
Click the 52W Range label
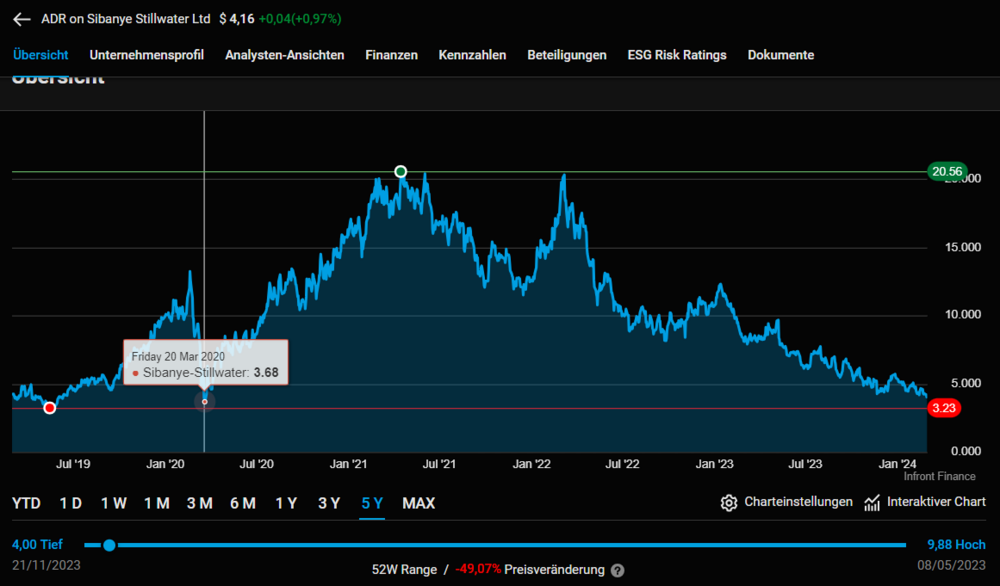coord(404,569)
